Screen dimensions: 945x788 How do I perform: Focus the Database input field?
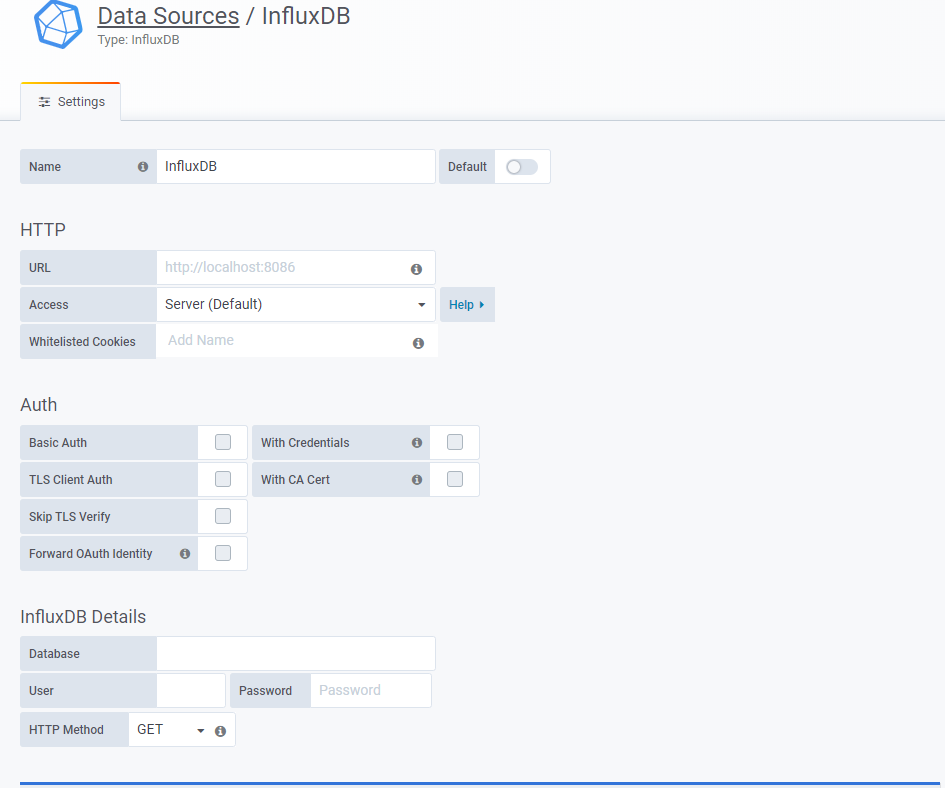(x=295, y=654)
